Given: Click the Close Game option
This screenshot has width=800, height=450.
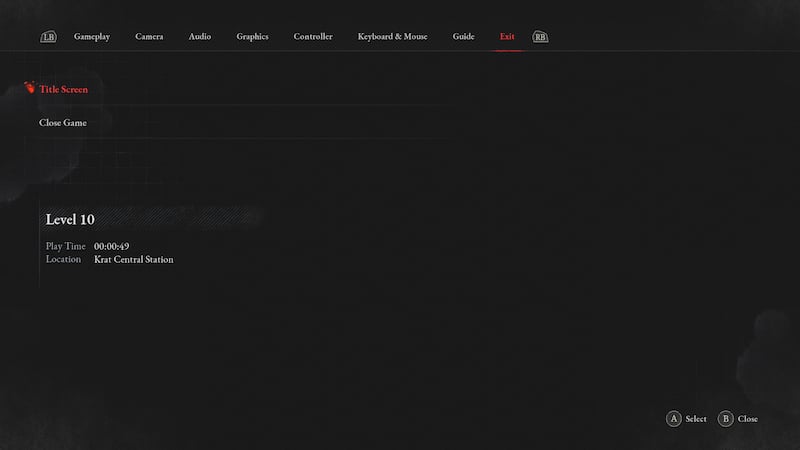Looking at the screenshot, I should coord(63,123).
